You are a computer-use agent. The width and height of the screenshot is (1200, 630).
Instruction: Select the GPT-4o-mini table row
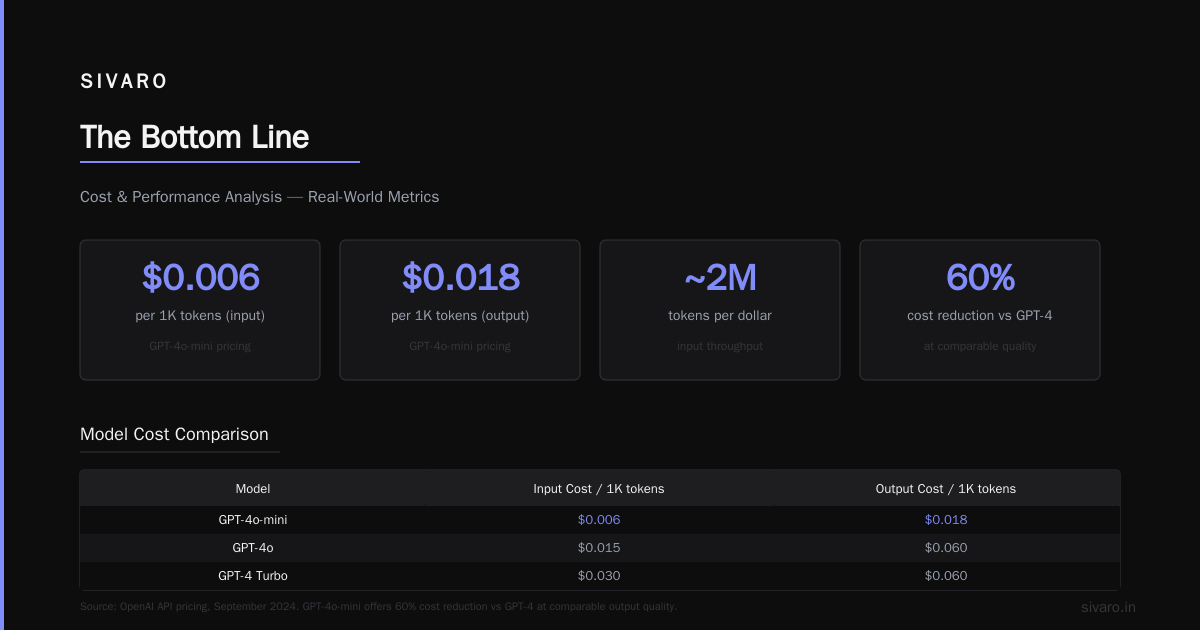pos(600,520)
